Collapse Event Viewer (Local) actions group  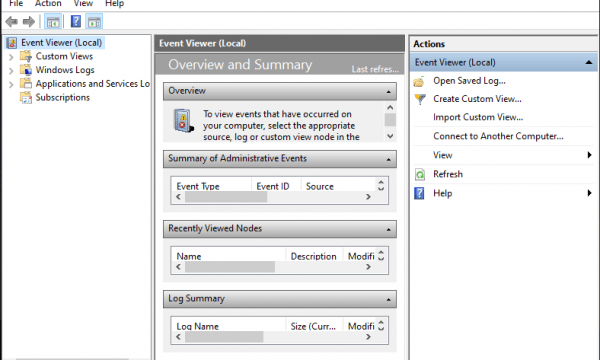pos(589,62)
